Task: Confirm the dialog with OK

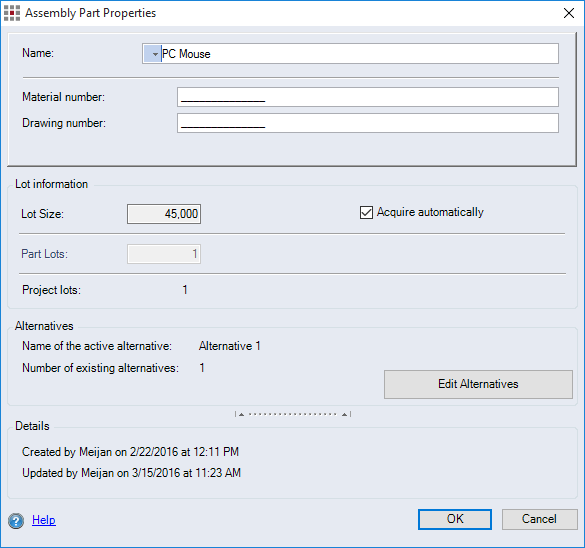Action: (x=455, y=519)
